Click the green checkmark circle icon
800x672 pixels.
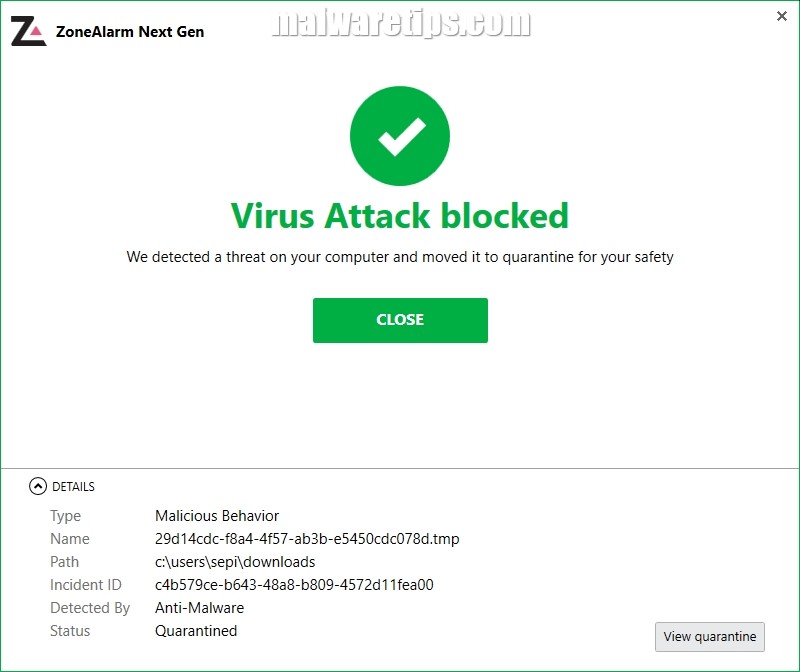(x=400, y=136)
